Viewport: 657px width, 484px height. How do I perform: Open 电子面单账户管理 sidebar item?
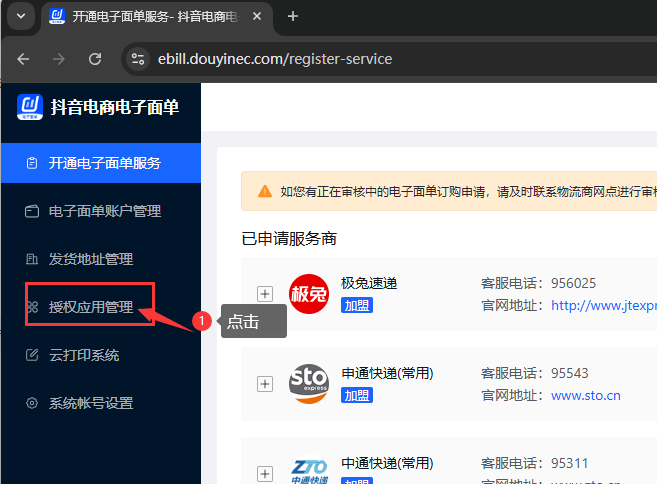(104, 211)
